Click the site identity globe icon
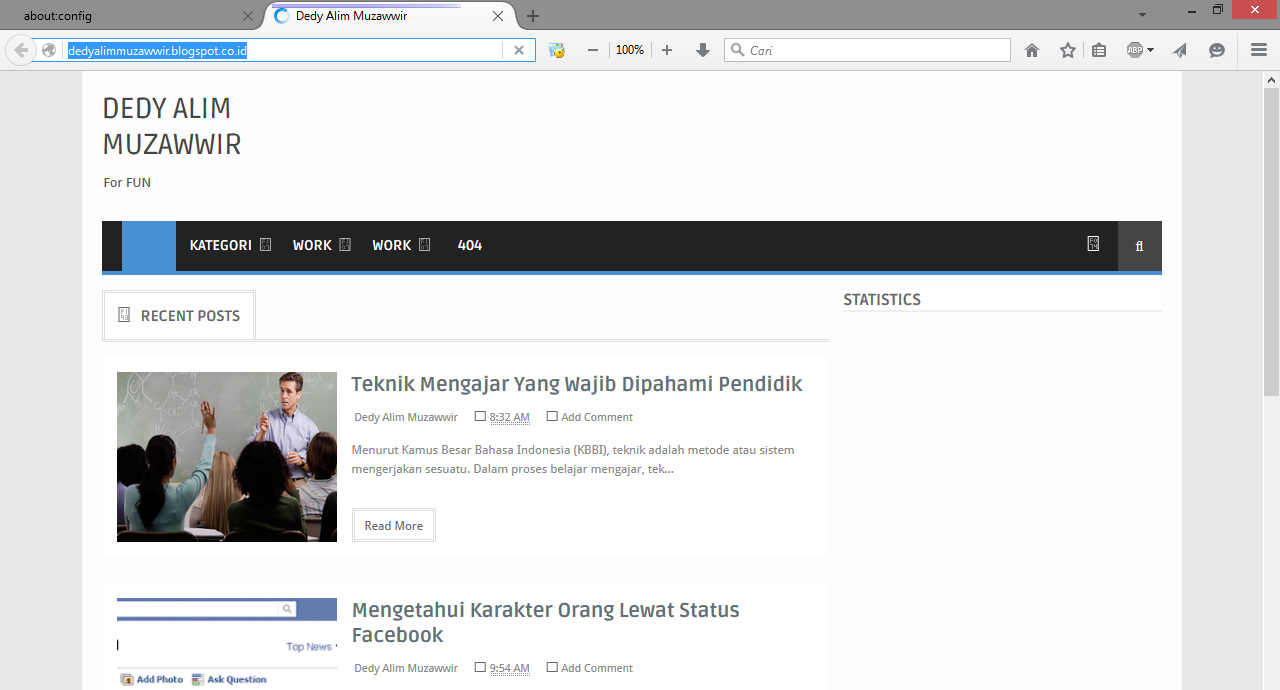The image size is (1280, 690). click(x=49, y=50)
